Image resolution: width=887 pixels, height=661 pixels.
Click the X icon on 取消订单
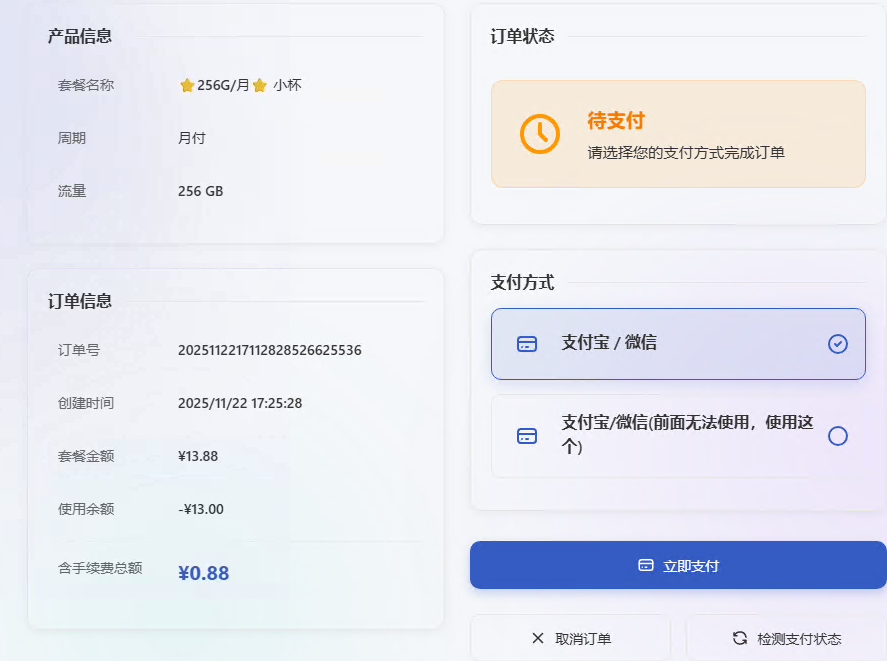pos(538,638)
